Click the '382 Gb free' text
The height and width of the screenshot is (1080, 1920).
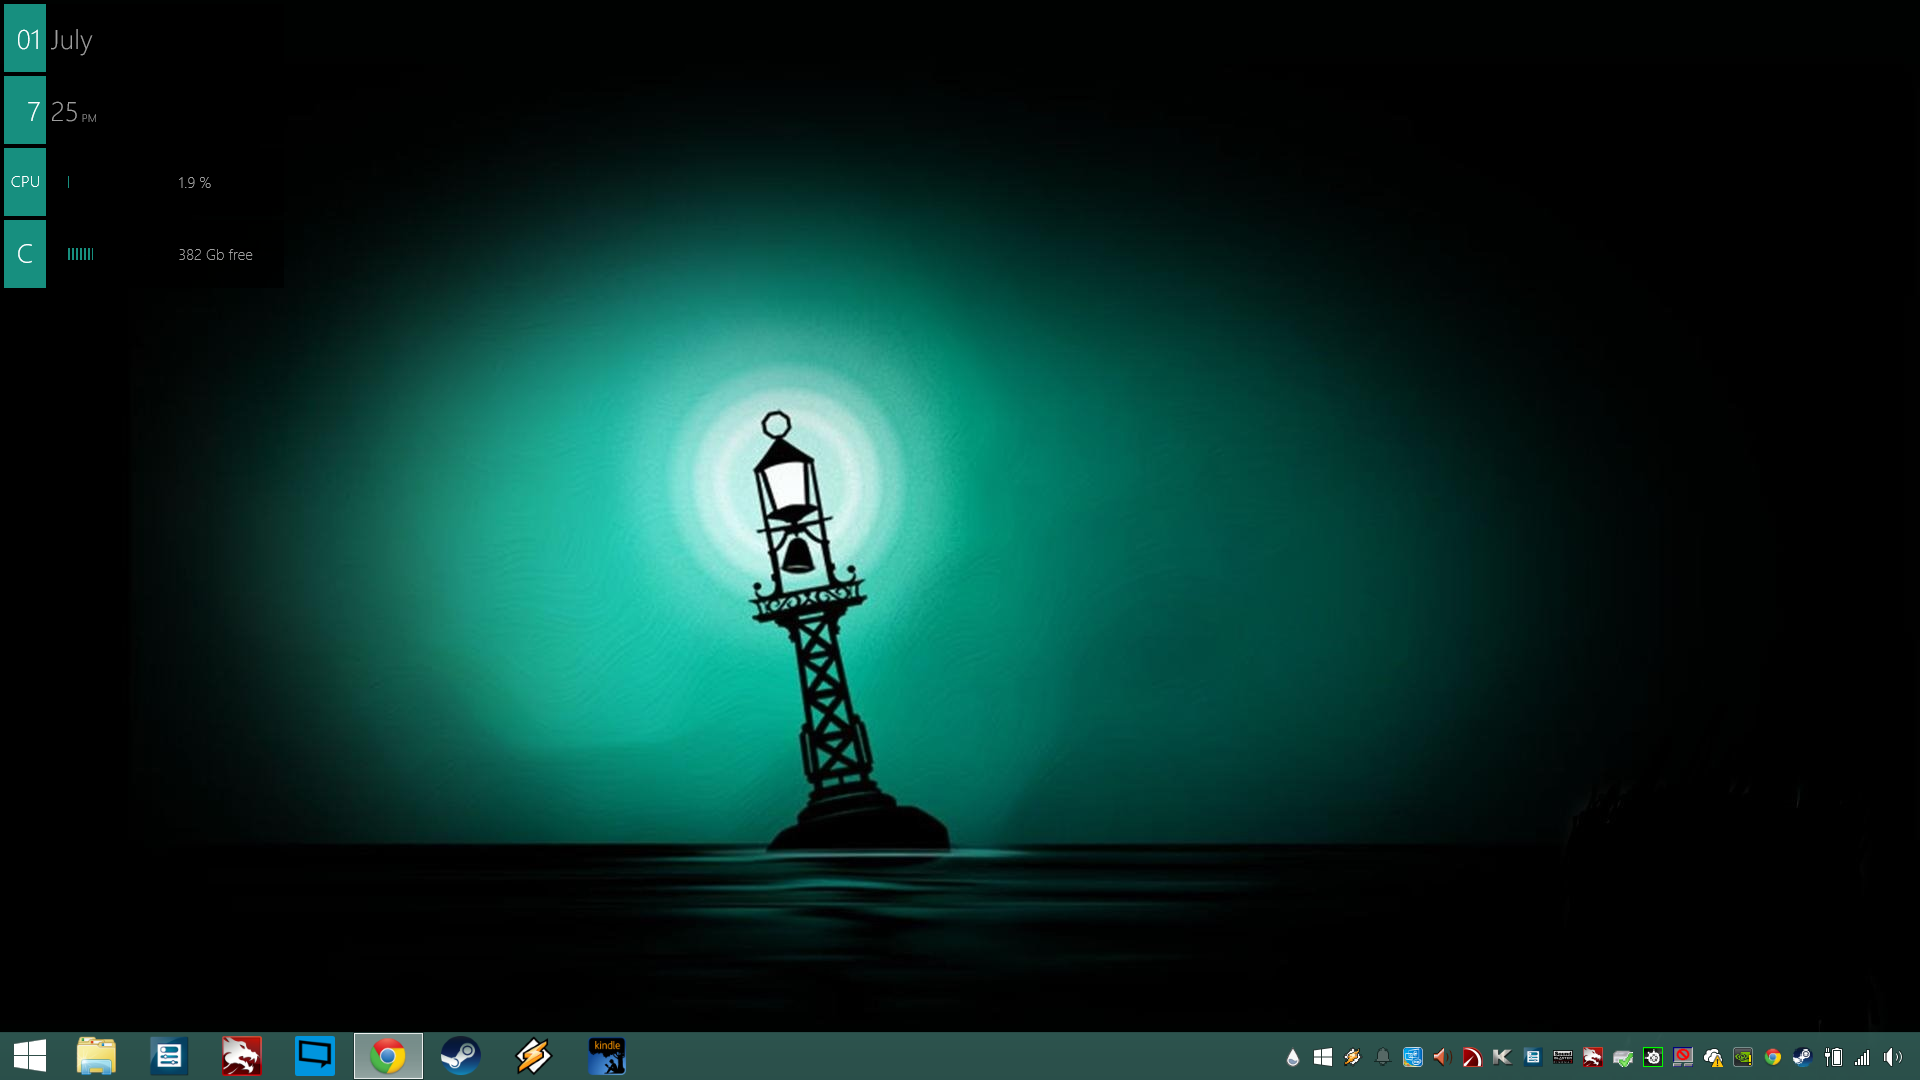(x=215, y=255)
